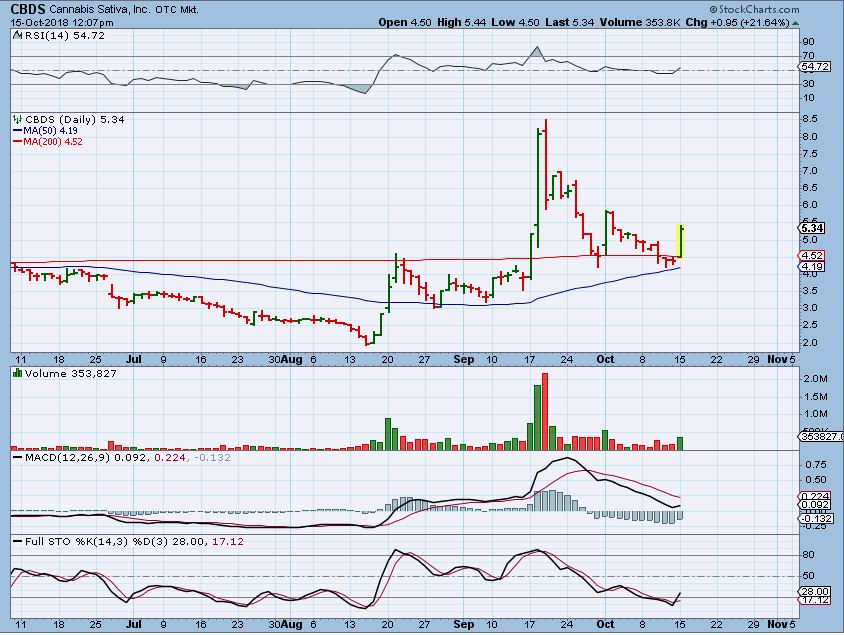Click the MACD(12,26,9) legend line icon
The image size is (844, 635).
tap(16, 457)
